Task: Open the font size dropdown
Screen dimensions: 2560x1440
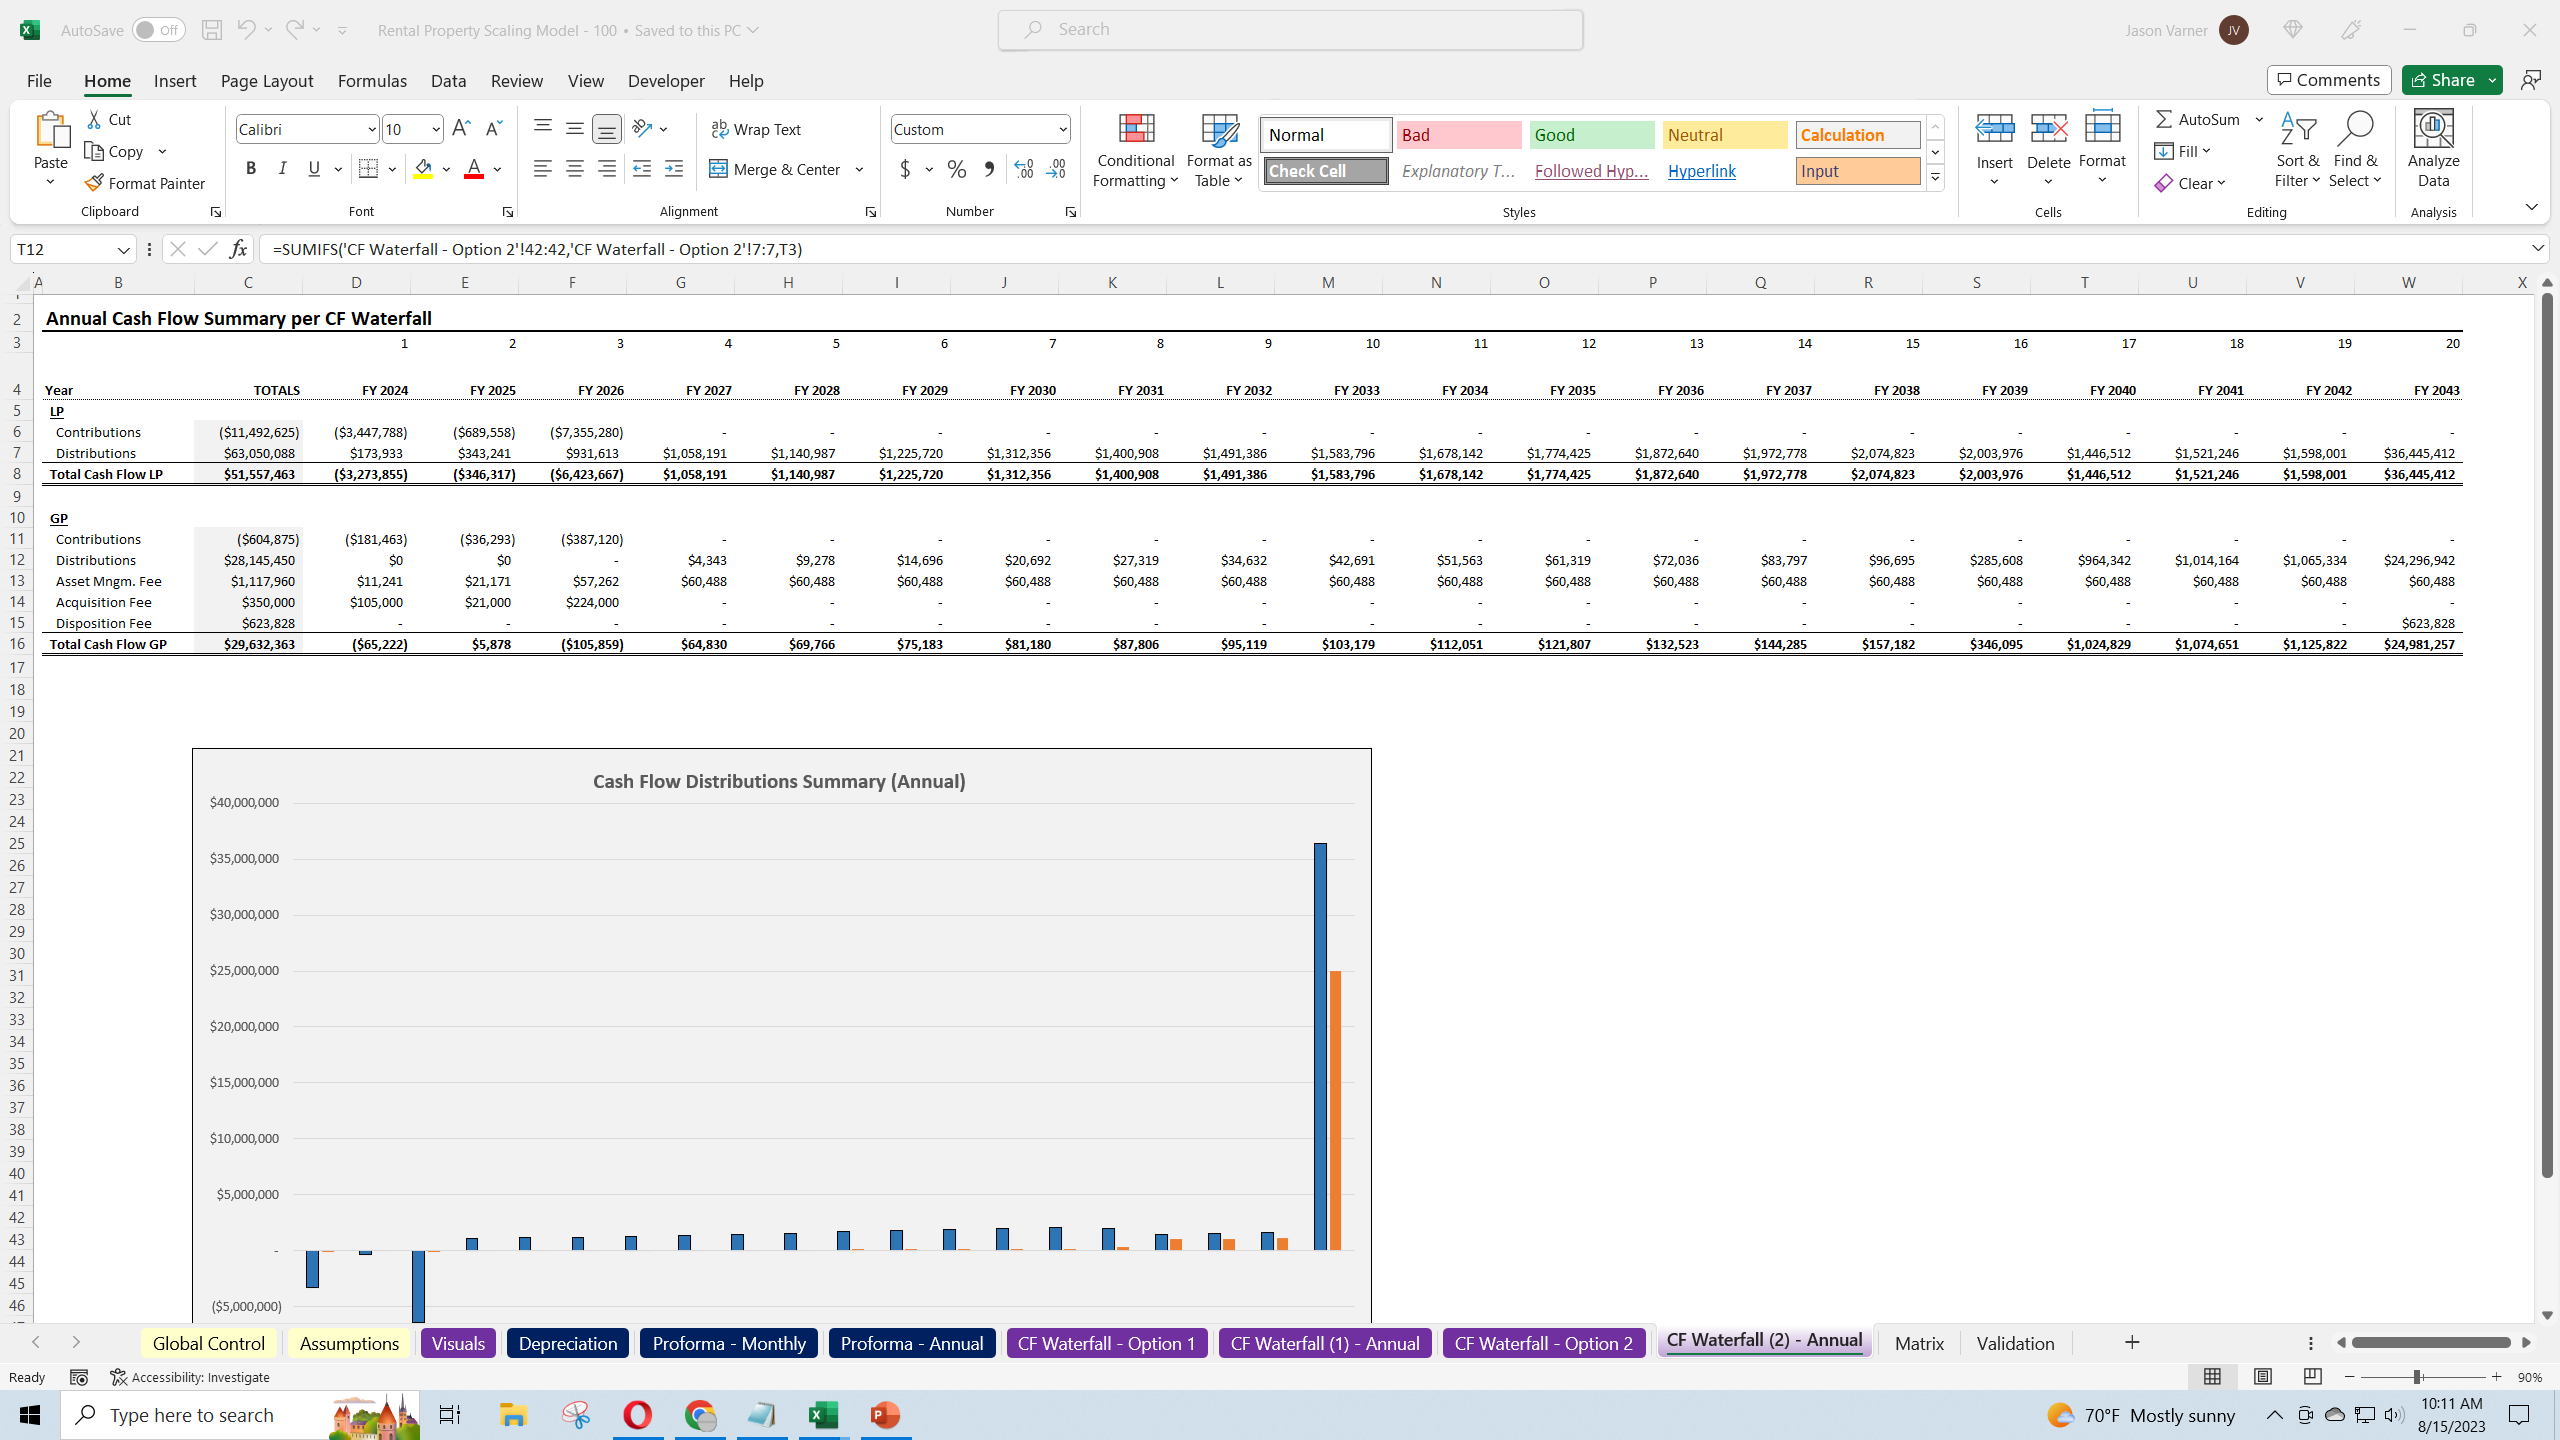Action: [436, 129]
